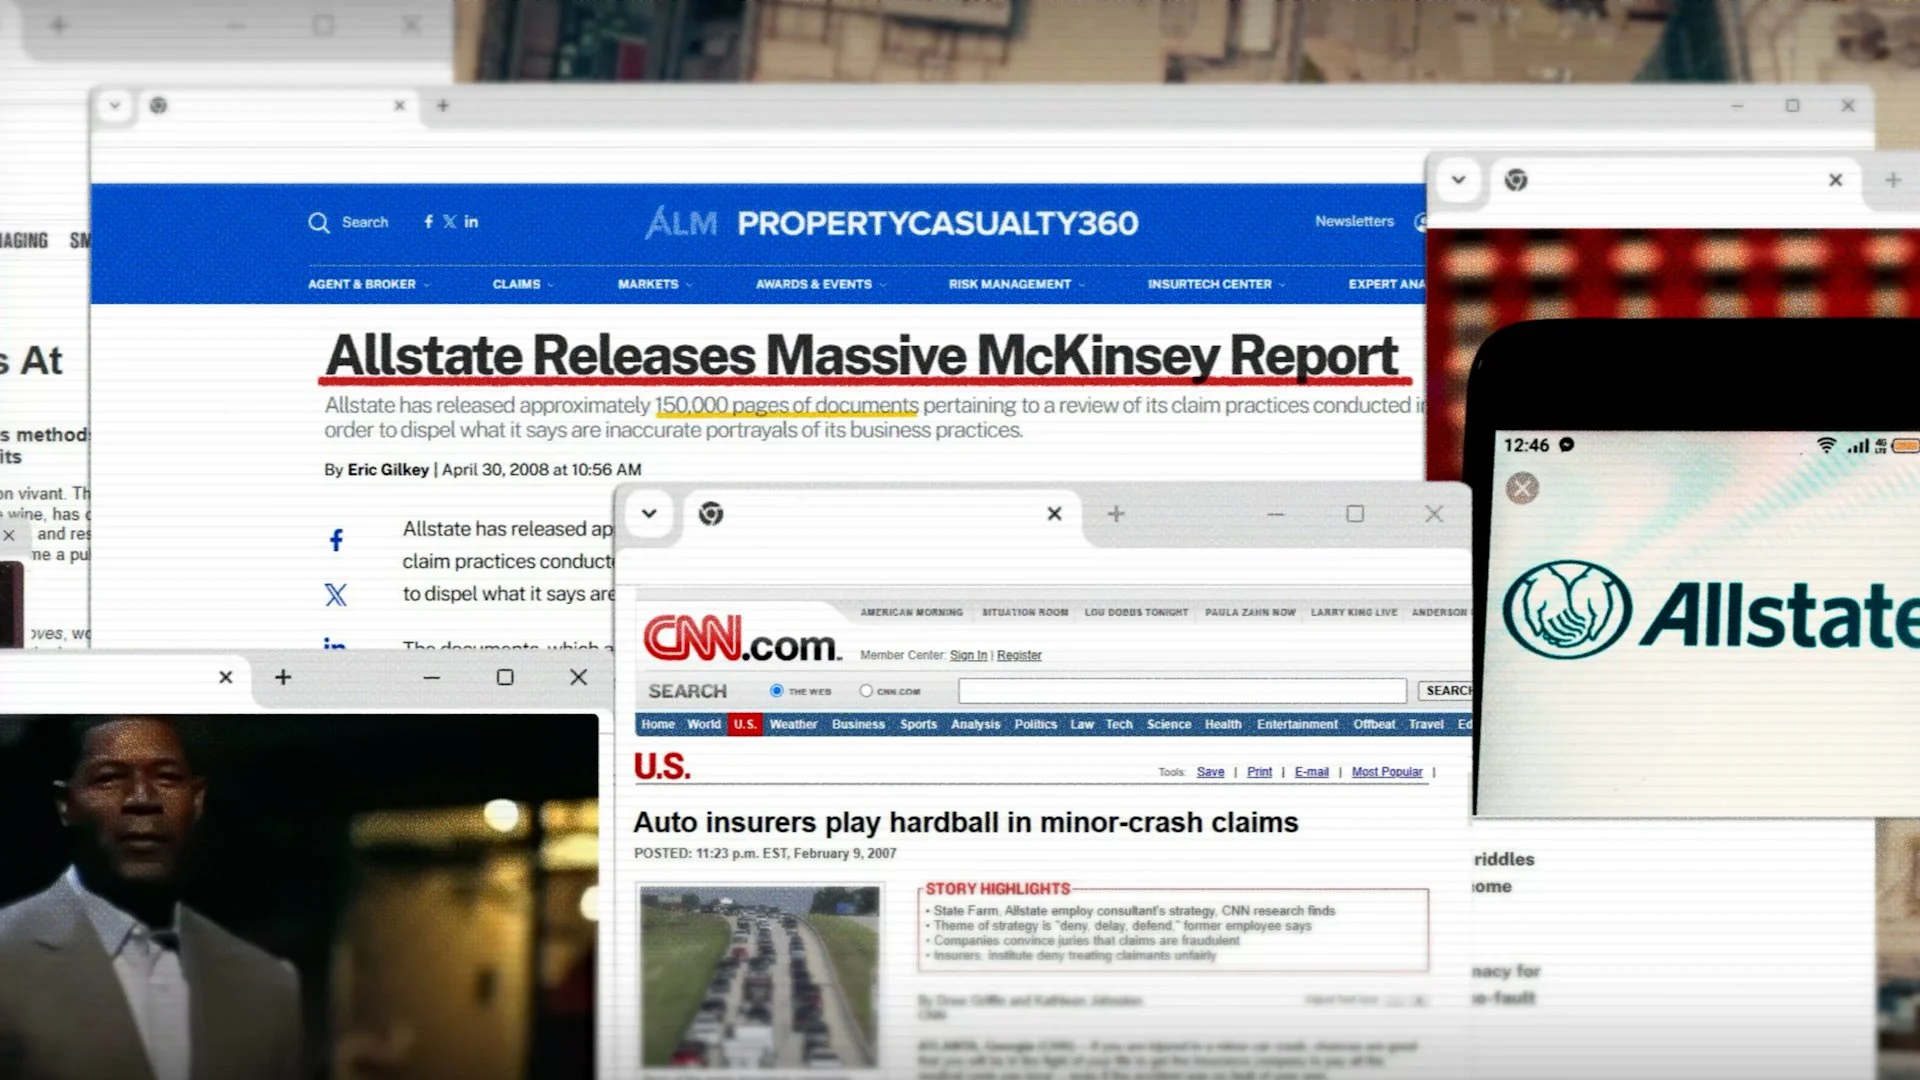Click the Sign In member link
The image size is (1920, 1080).
point(968,655)
